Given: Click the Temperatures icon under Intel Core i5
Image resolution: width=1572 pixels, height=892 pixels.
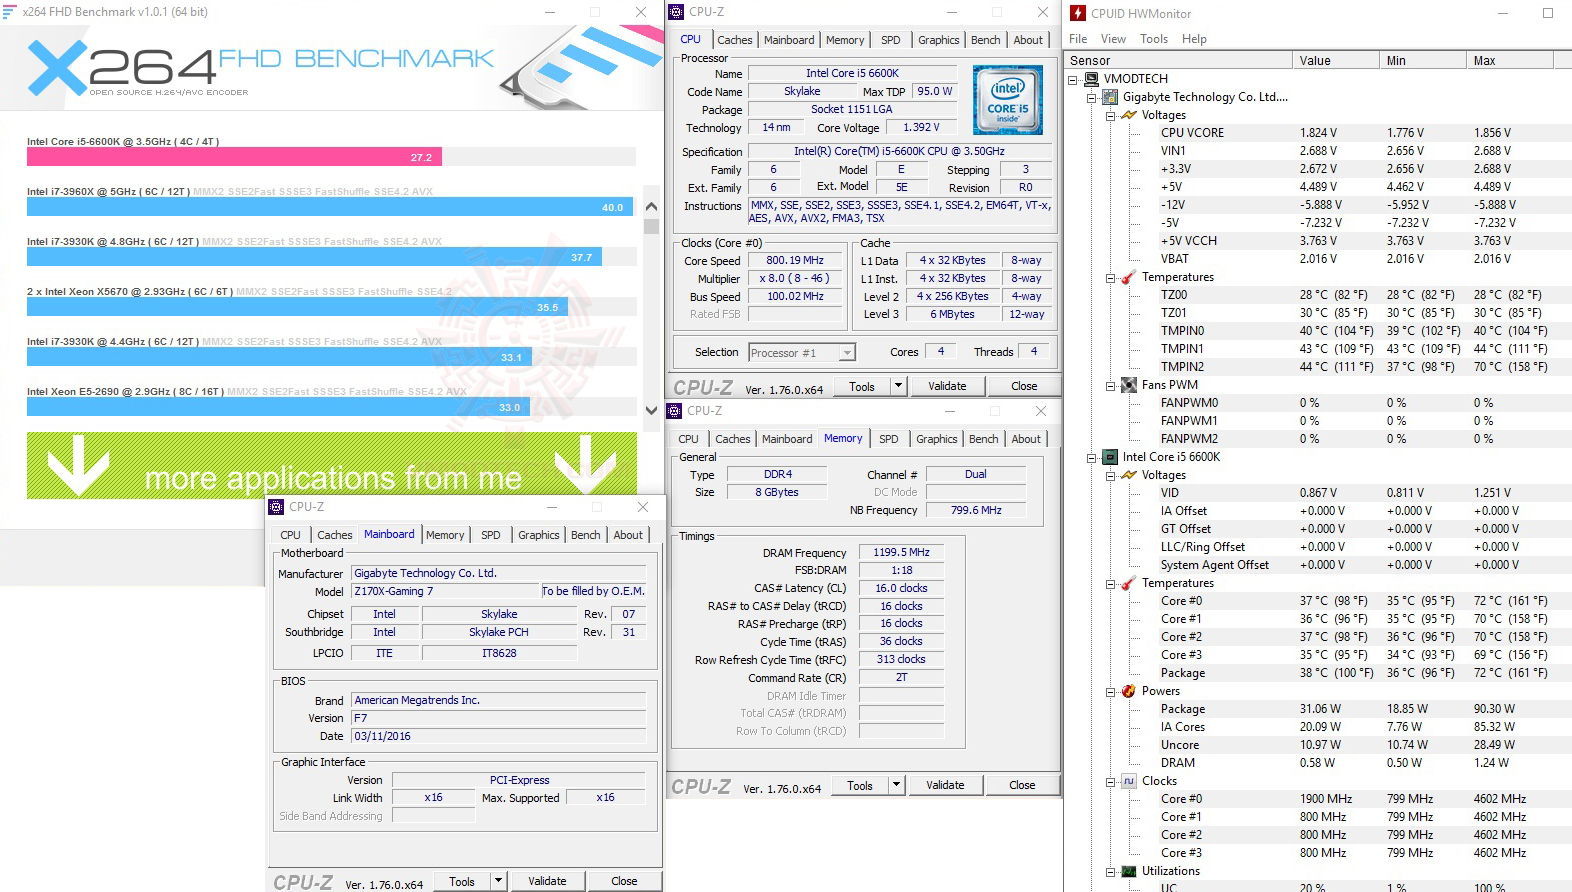Looking at the screenshot, I should point(1129,583).
